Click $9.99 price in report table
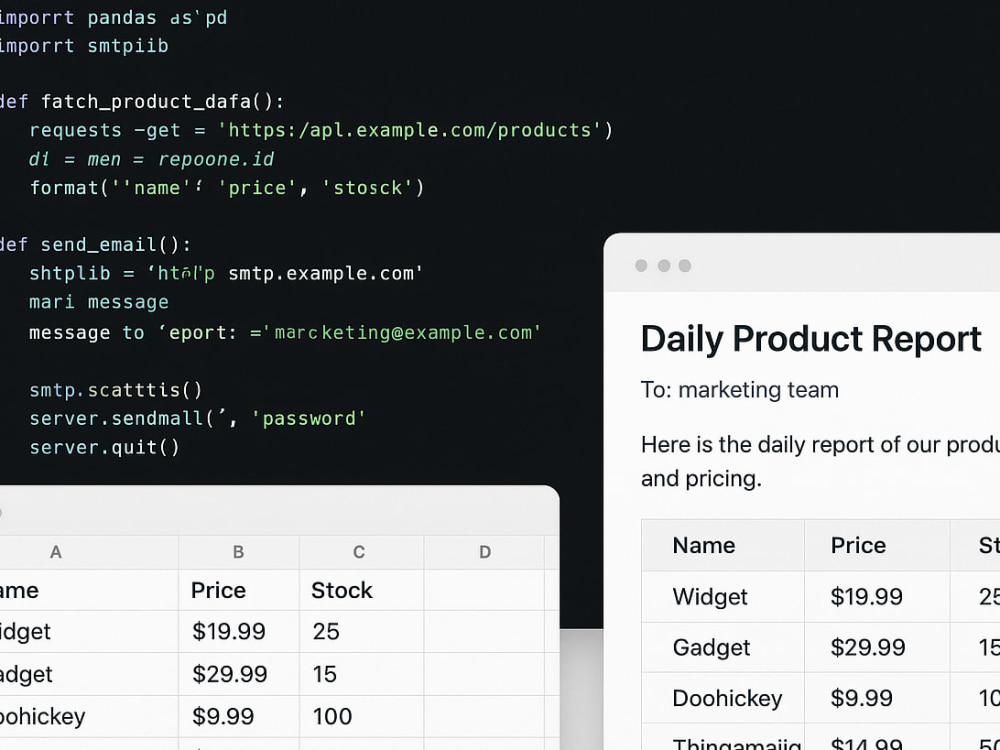The width and height of the screenshot is (1000, 750). pos(861,698)
